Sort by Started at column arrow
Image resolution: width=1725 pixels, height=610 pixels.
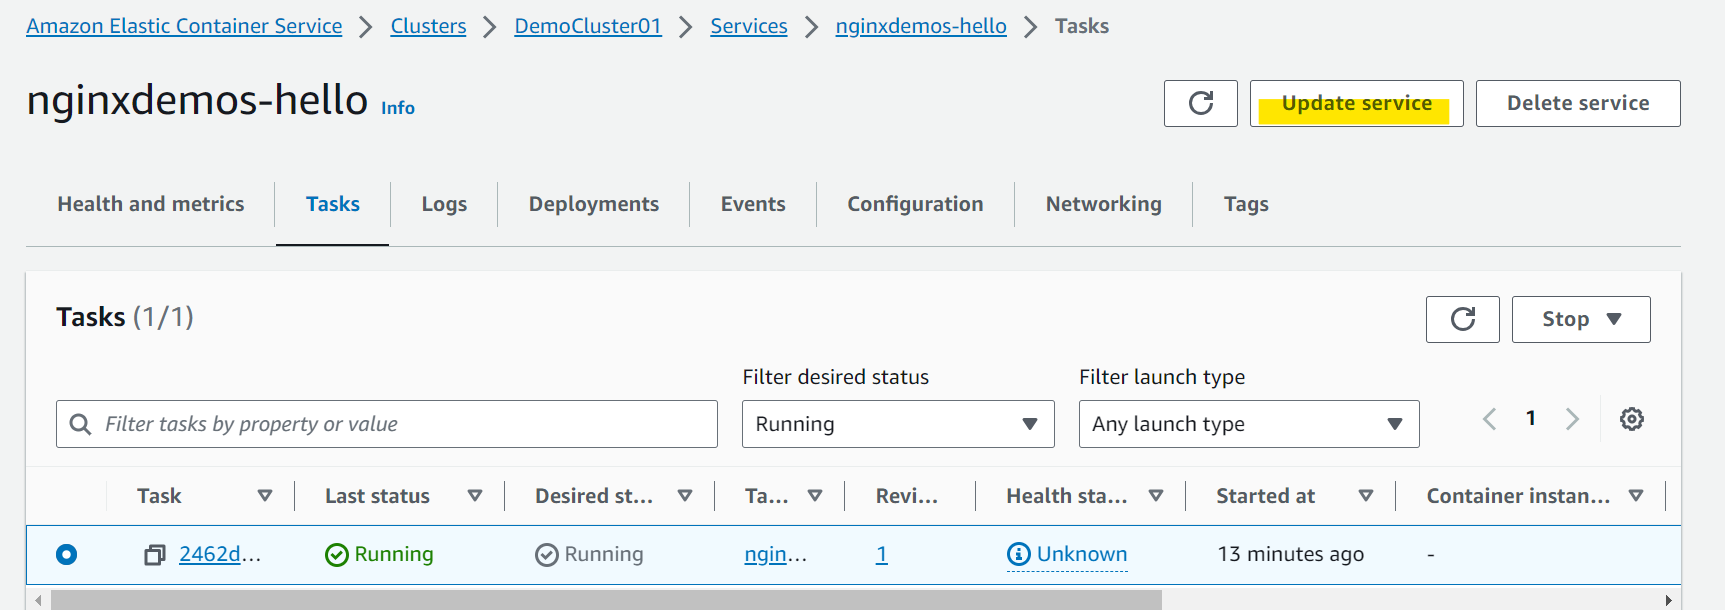(x=1366, y=496)
